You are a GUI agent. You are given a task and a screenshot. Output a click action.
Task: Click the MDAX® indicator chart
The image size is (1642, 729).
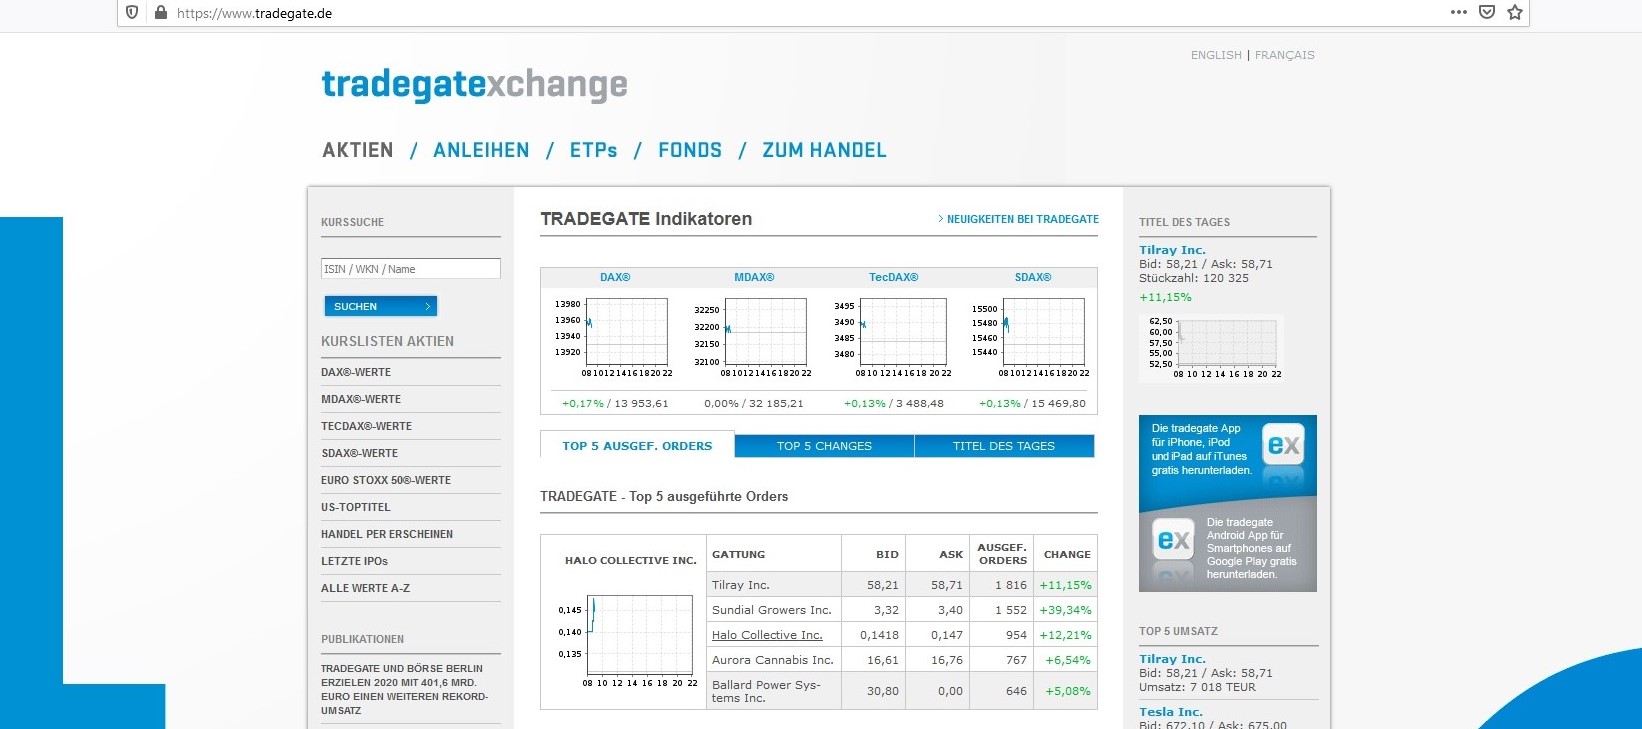click(x=751, y=337)
